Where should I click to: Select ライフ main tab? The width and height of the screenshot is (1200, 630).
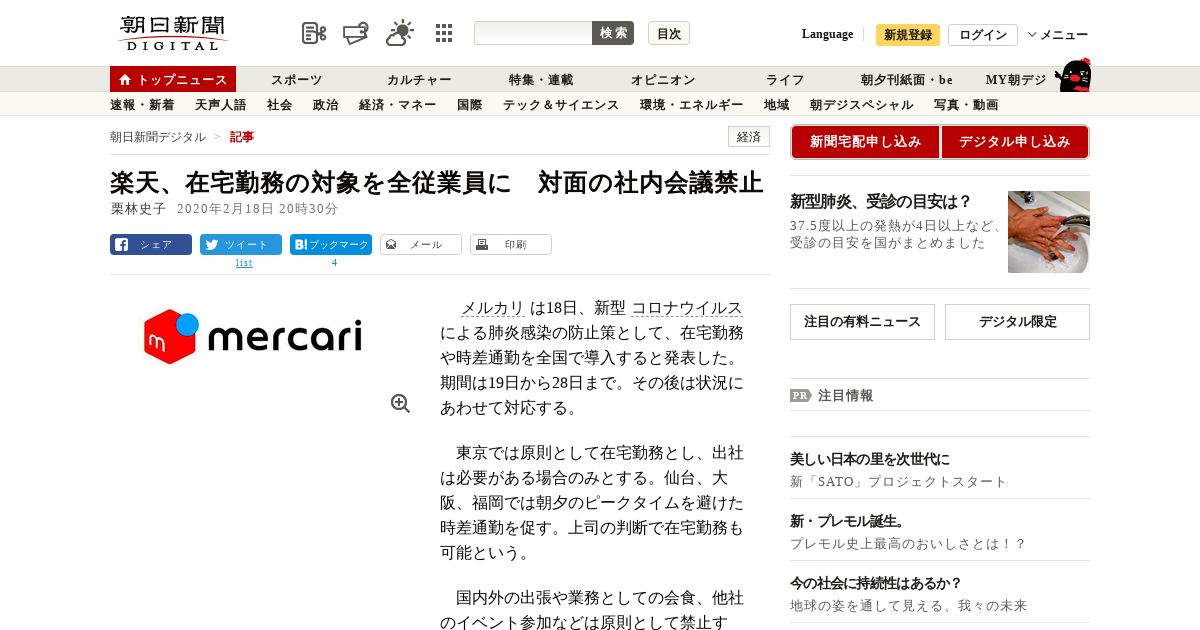(x=785, y=80)
